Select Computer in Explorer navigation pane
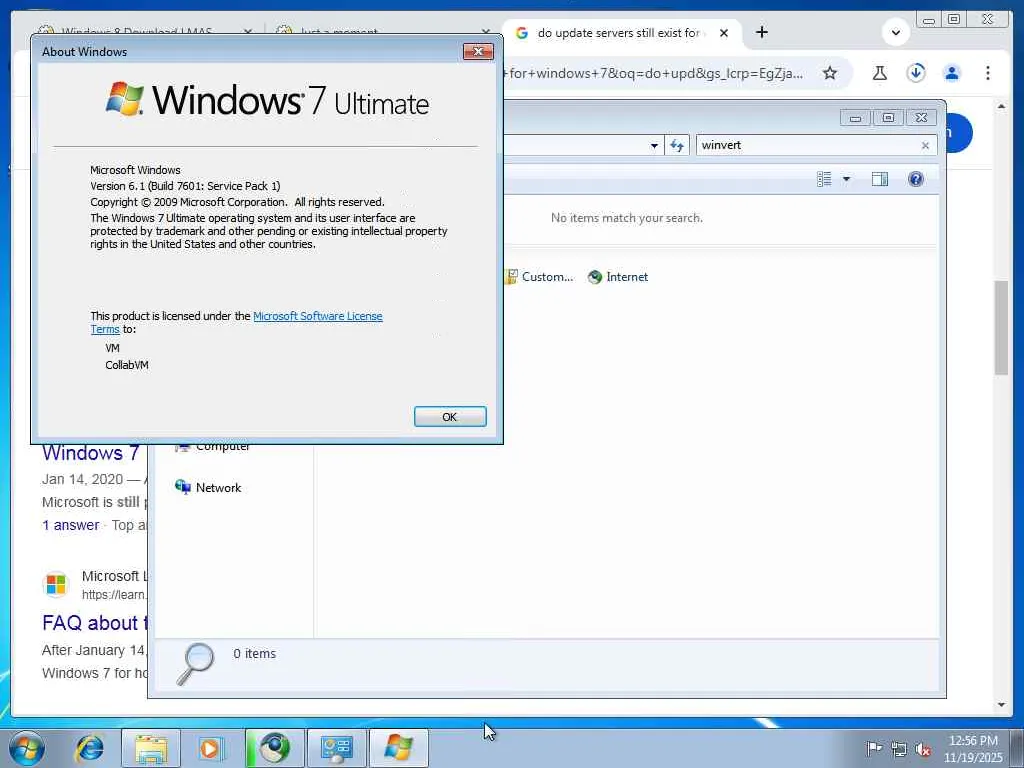 [213, 447]
